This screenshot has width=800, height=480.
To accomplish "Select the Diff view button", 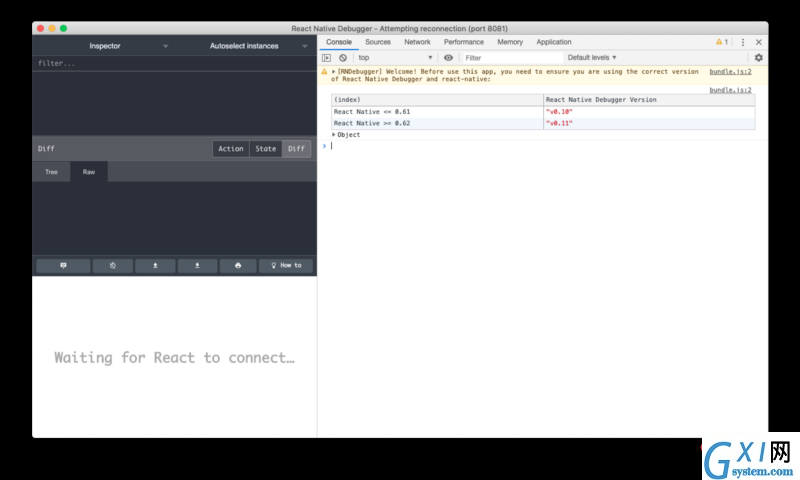I will tap(296, 148).
